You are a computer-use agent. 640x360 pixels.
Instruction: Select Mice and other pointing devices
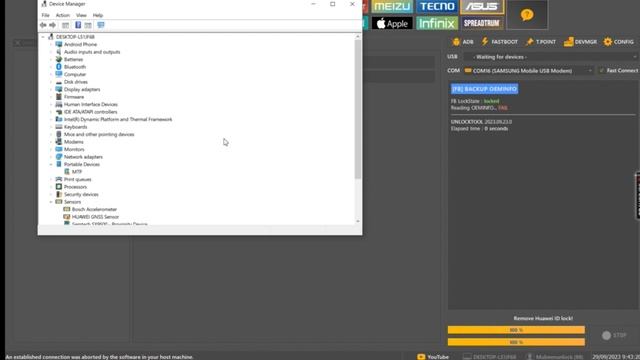(x=99, y=134)
